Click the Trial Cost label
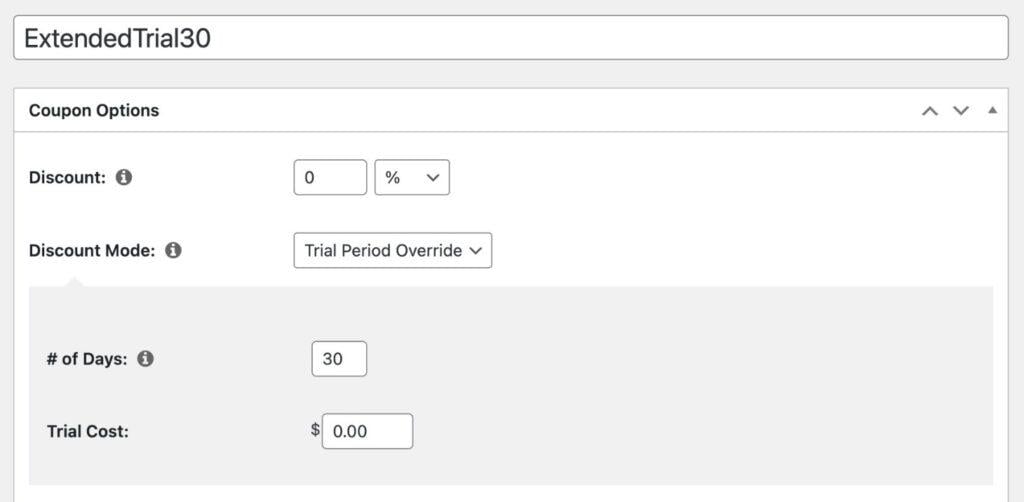1024x502 pixels. tap(88, 431)
